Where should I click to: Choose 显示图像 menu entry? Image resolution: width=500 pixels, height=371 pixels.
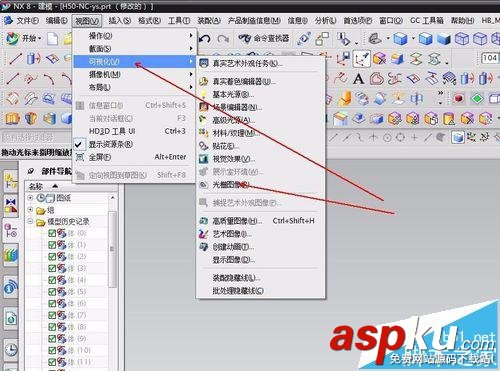coord(261,260)
